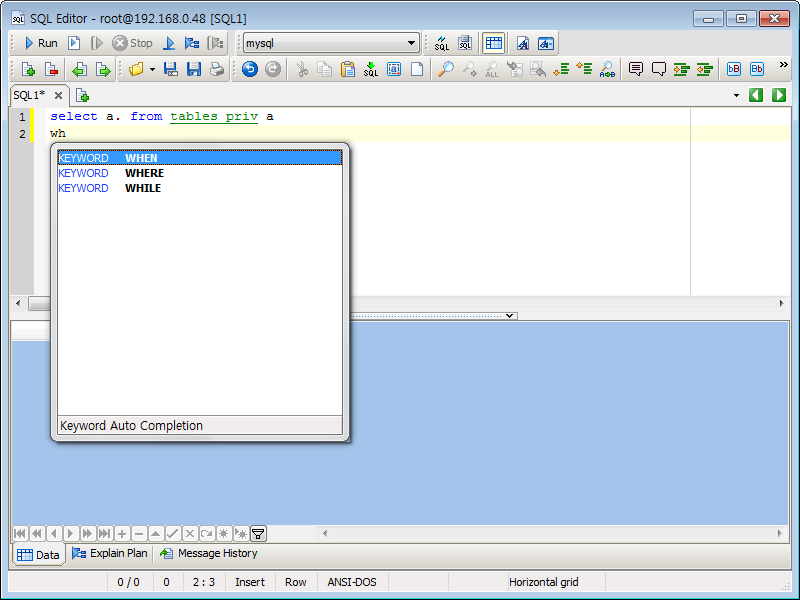Click the blue Undo icon

249,69
